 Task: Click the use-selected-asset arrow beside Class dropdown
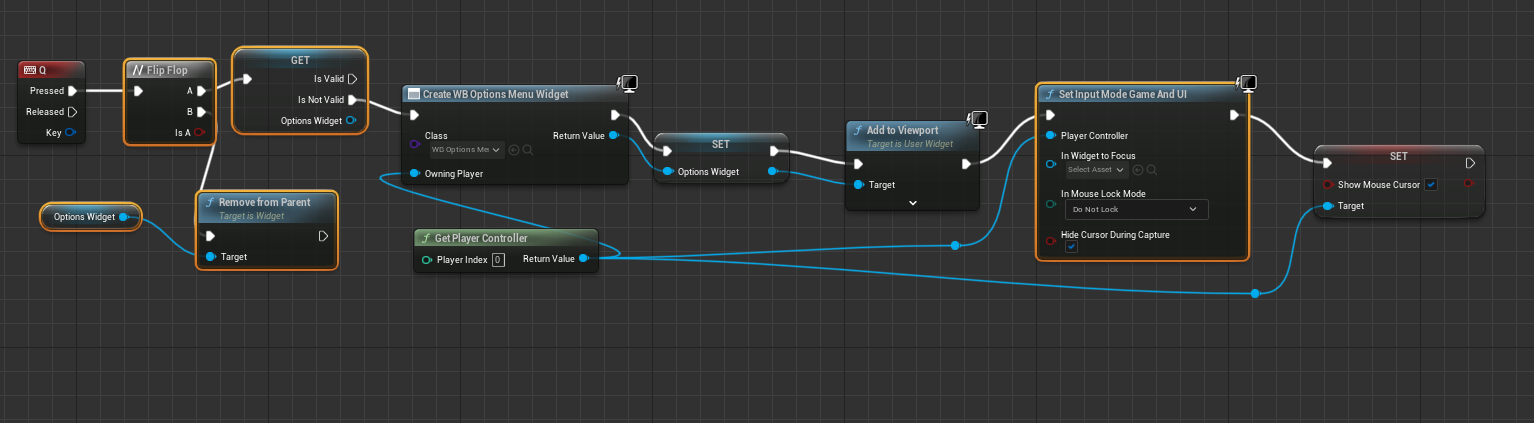point(514,150)
